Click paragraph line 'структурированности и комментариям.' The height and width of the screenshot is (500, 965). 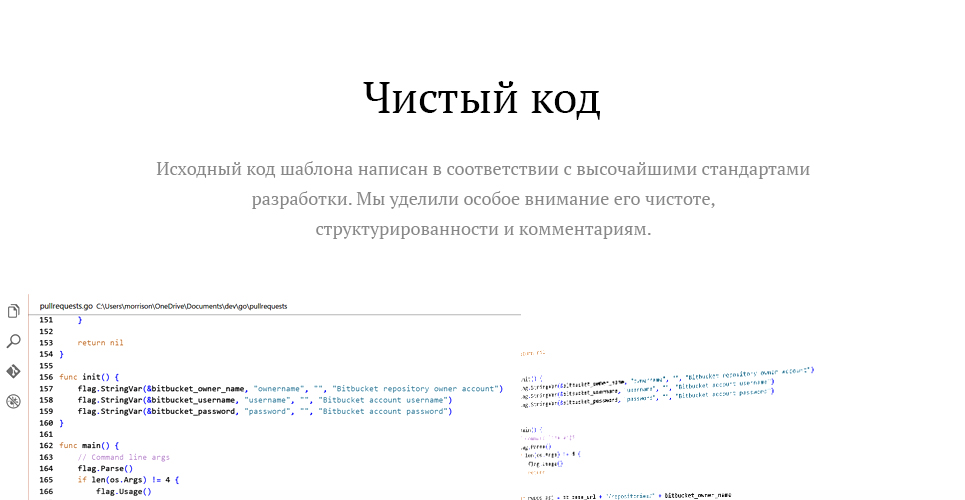pos(483,229)
